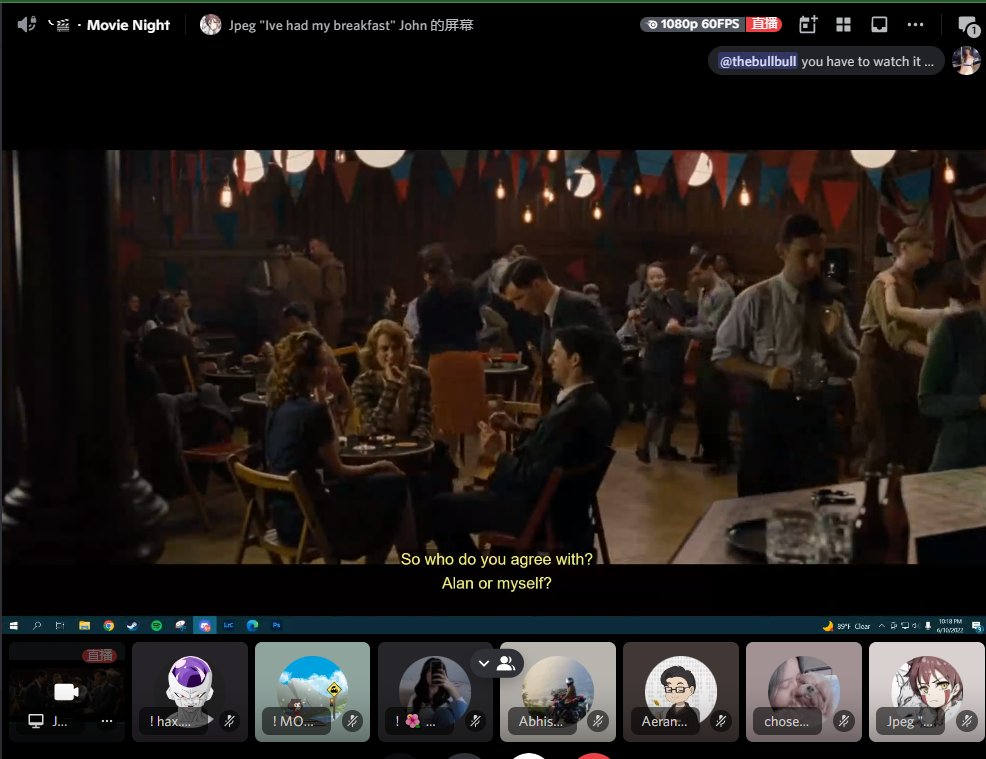Open Task View in the streamed taskbar
Screen dimensions: 986x759
60,625
